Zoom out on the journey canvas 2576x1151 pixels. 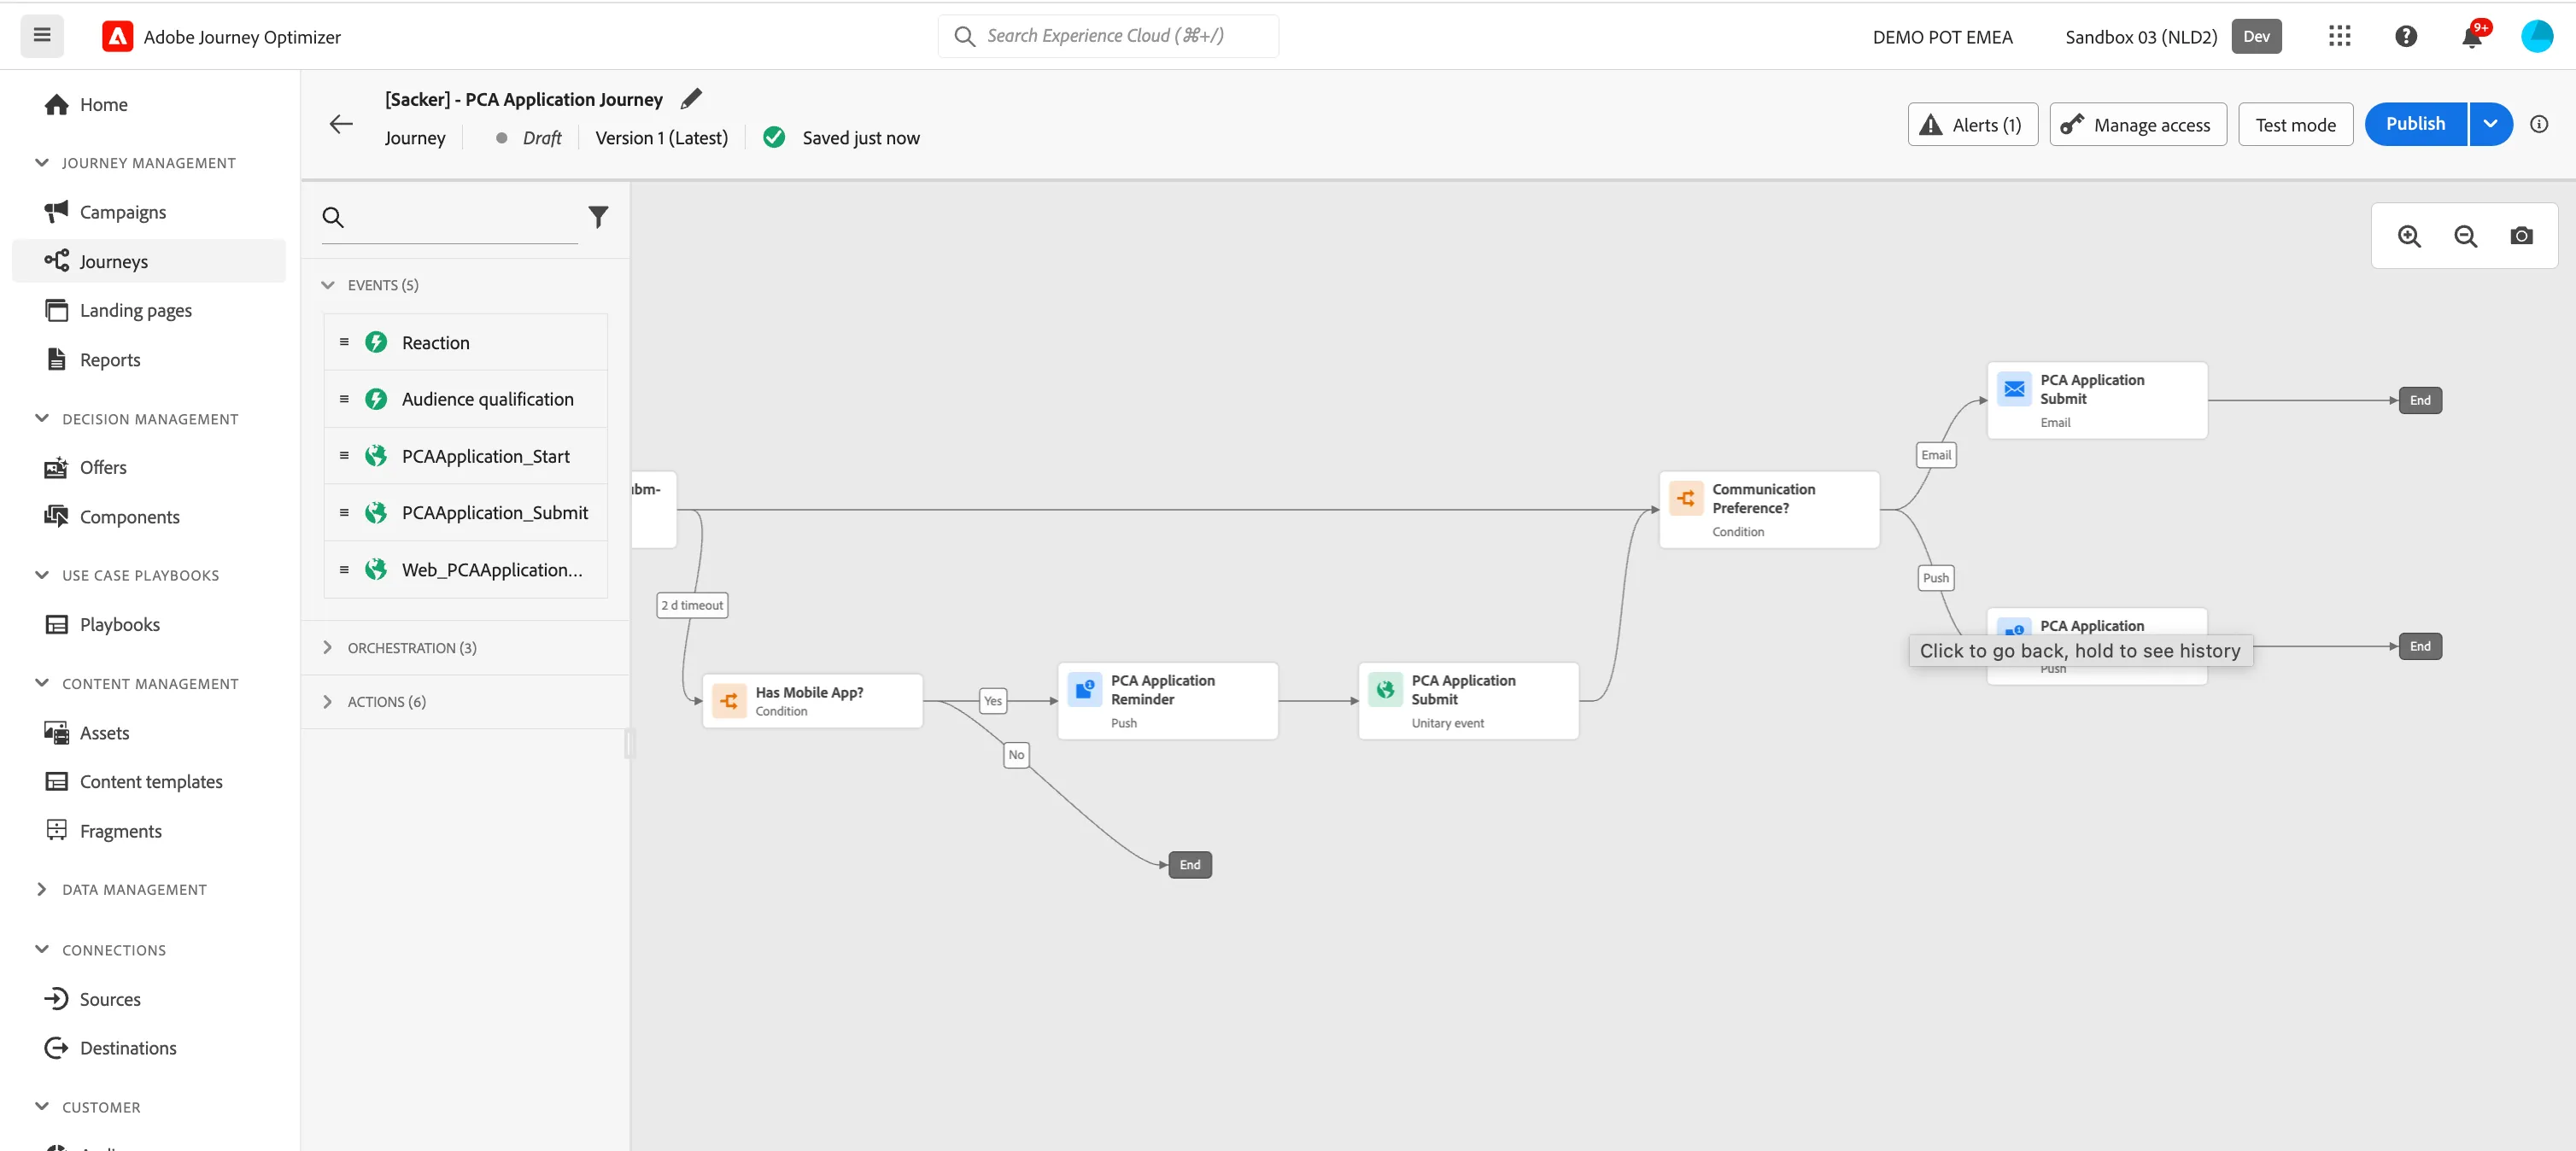tap(2465, 236)
